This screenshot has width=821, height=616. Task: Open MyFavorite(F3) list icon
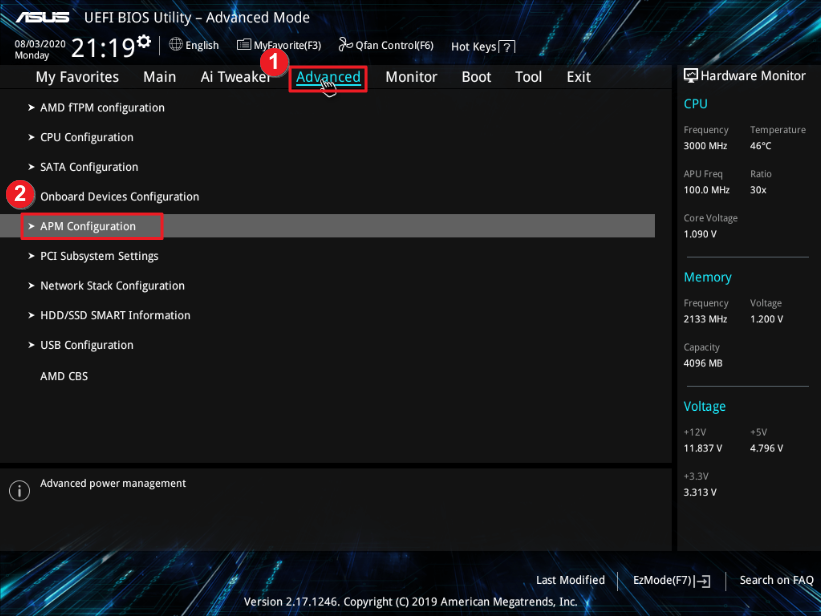[243, 45]
